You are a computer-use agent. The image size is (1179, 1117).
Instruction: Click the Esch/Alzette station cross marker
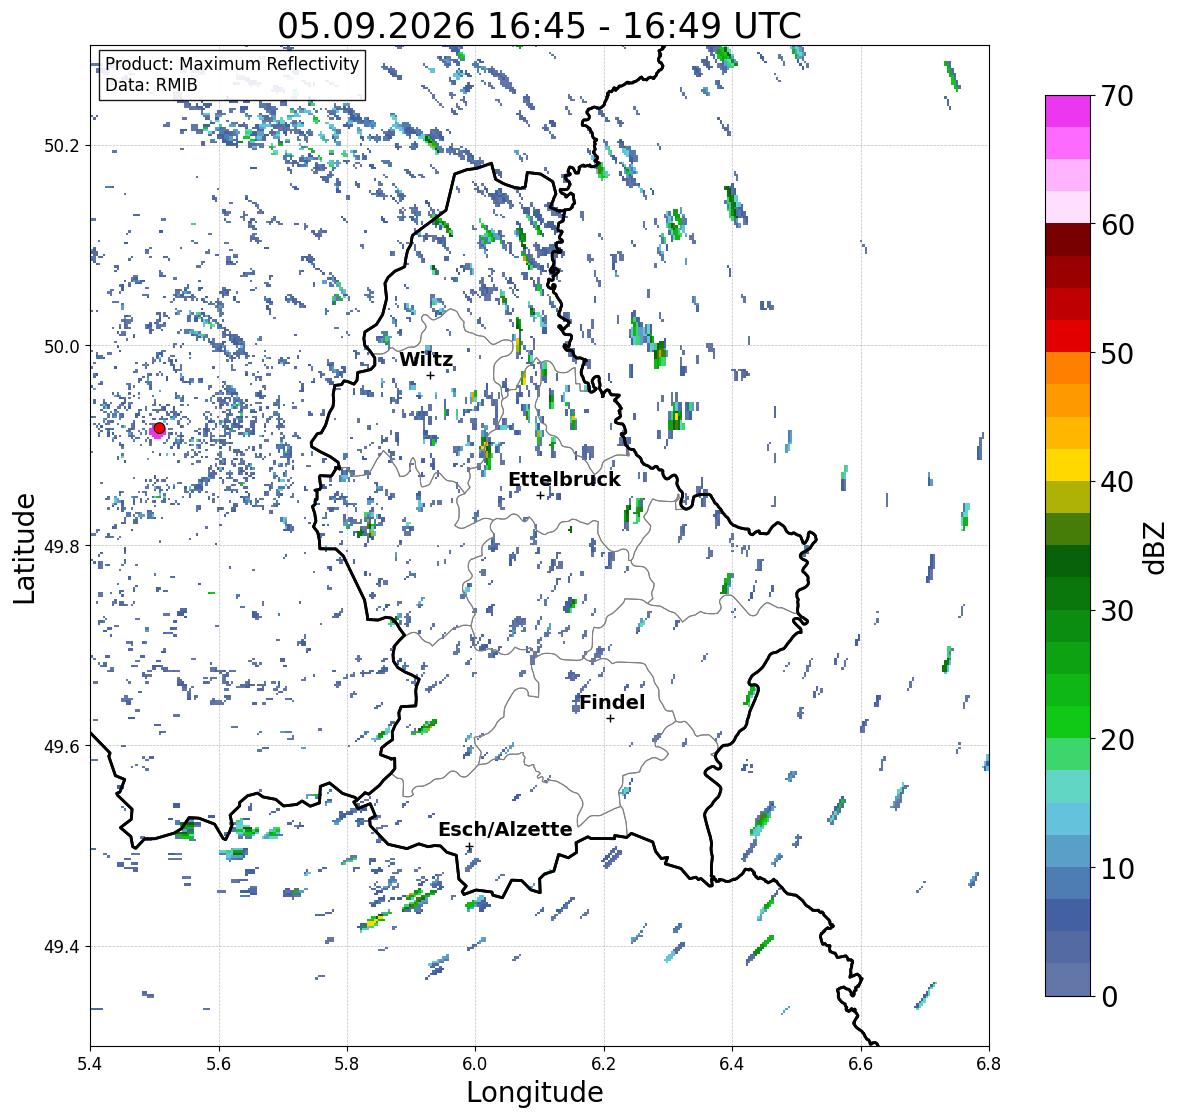click(x=469, y=847)
